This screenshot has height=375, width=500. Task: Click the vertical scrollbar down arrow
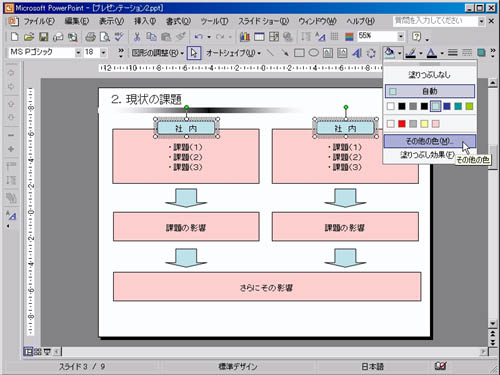tap(493, 323)
